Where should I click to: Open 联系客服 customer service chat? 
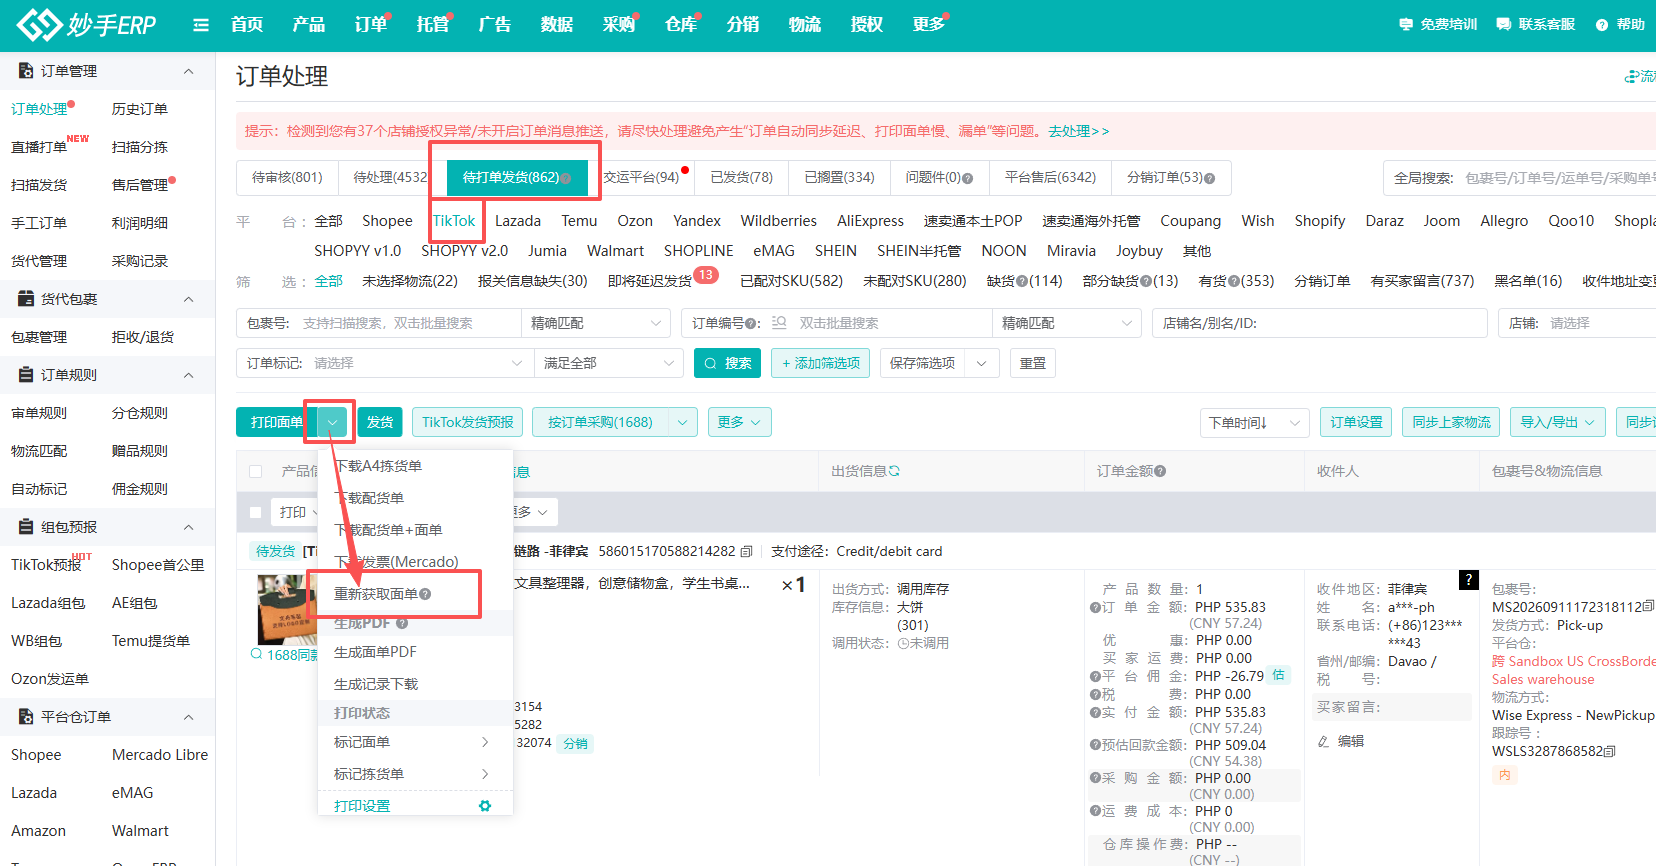1503,24
